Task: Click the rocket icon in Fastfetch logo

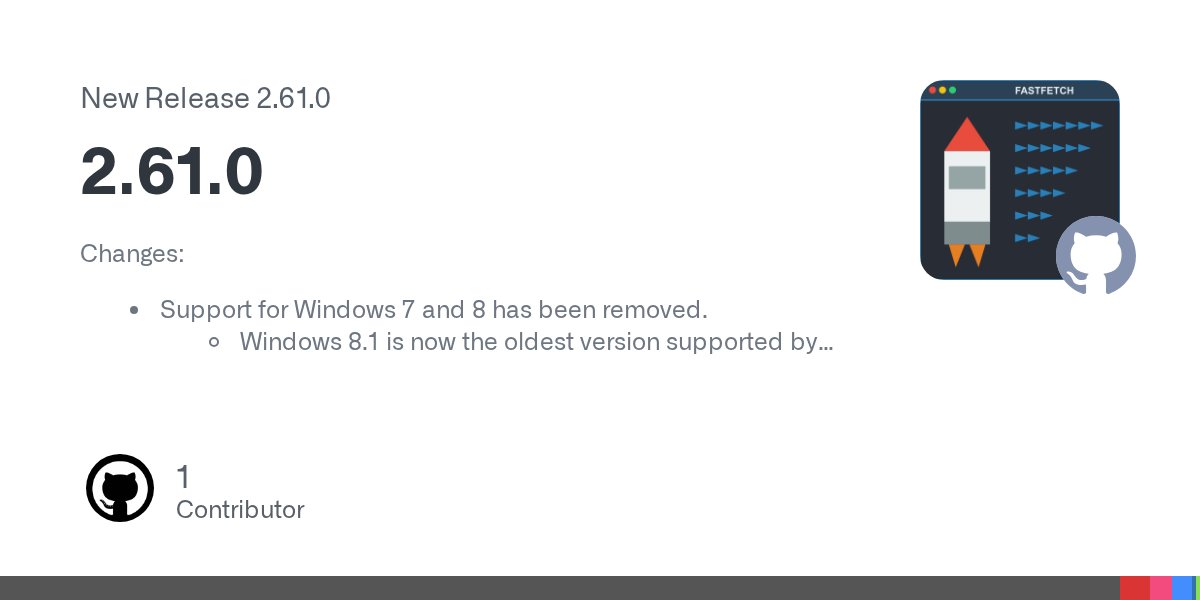Action: pyautogui.click(x=967, y=192)
